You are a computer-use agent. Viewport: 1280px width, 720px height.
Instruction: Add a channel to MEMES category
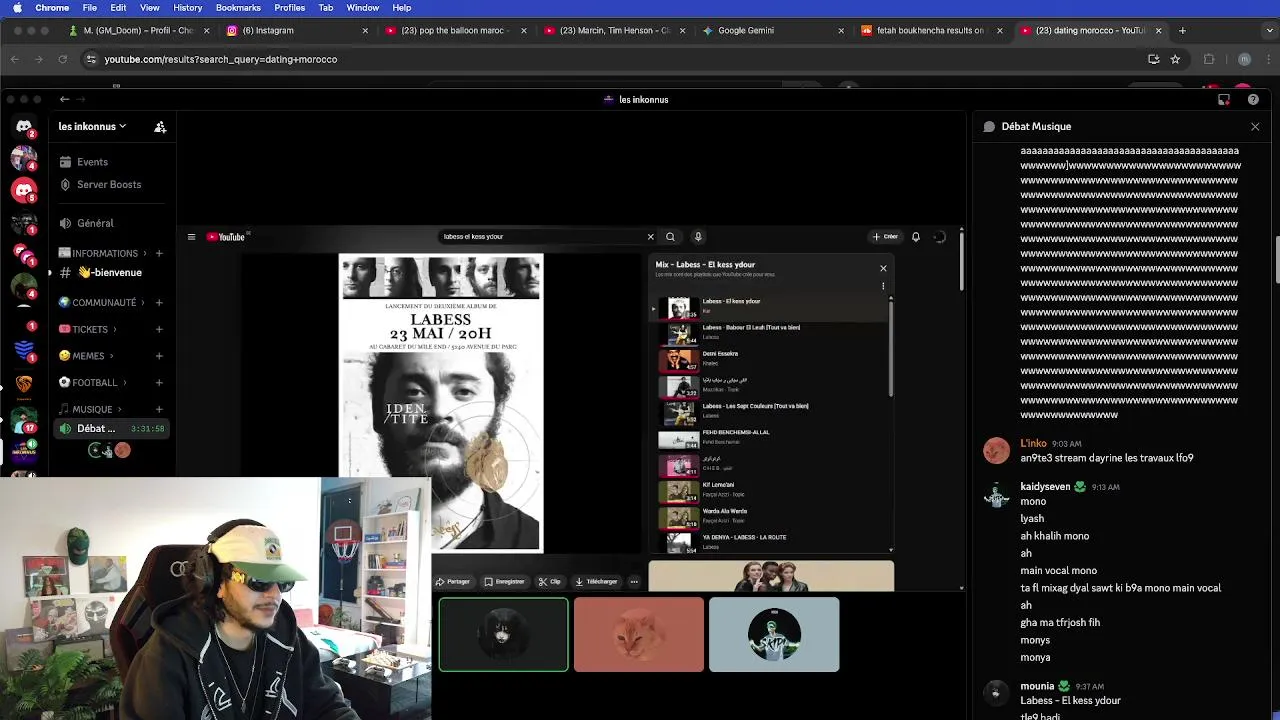pyautogui.click(x=159, y=356)
